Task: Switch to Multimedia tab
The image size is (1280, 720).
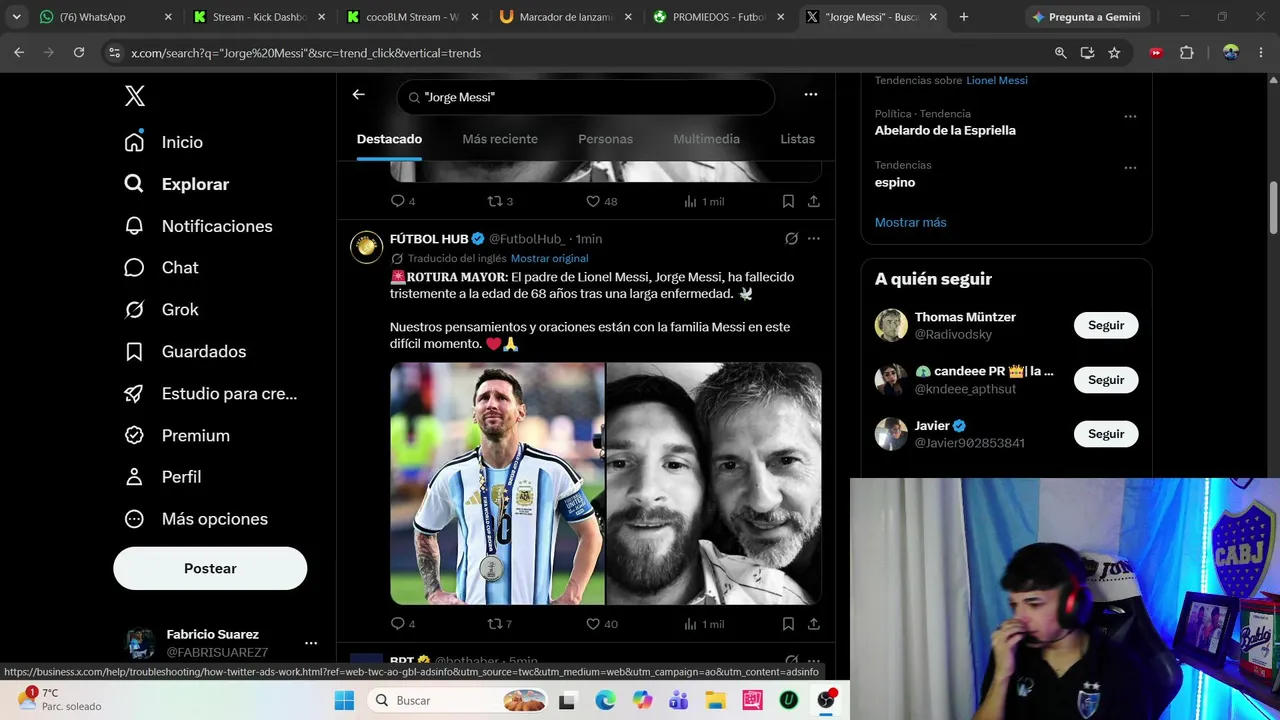Action: pyautogui.click(x=706, y=139)
